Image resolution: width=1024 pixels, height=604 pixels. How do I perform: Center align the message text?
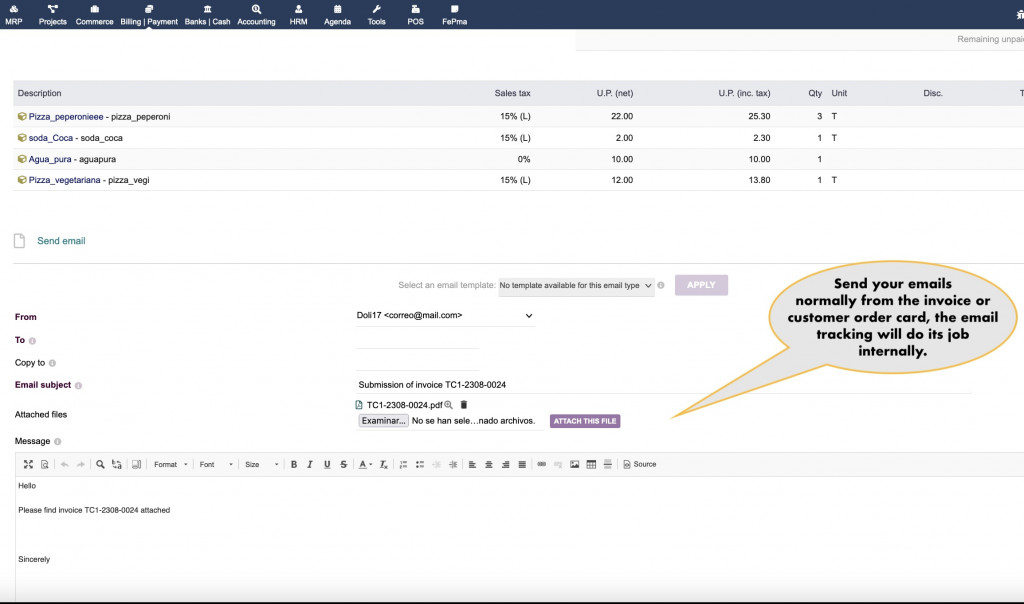coord(488,464)
